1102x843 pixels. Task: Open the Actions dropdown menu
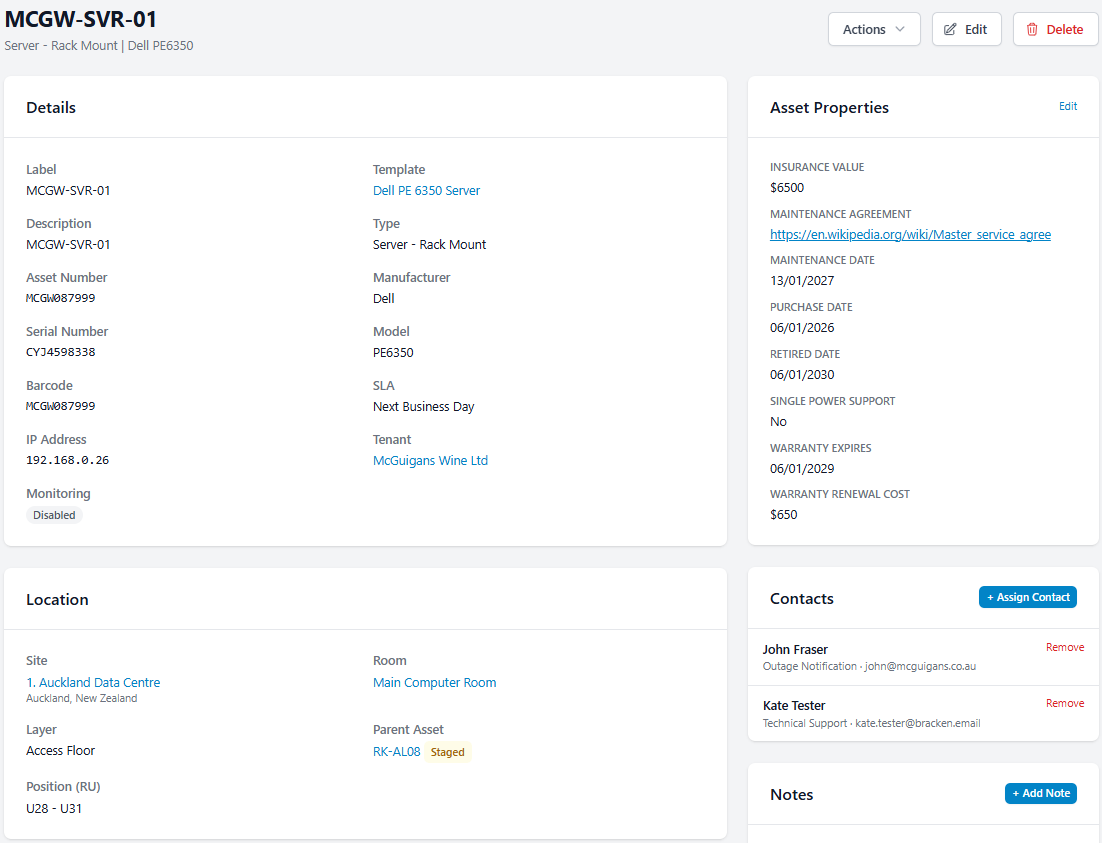coord(874,30)
